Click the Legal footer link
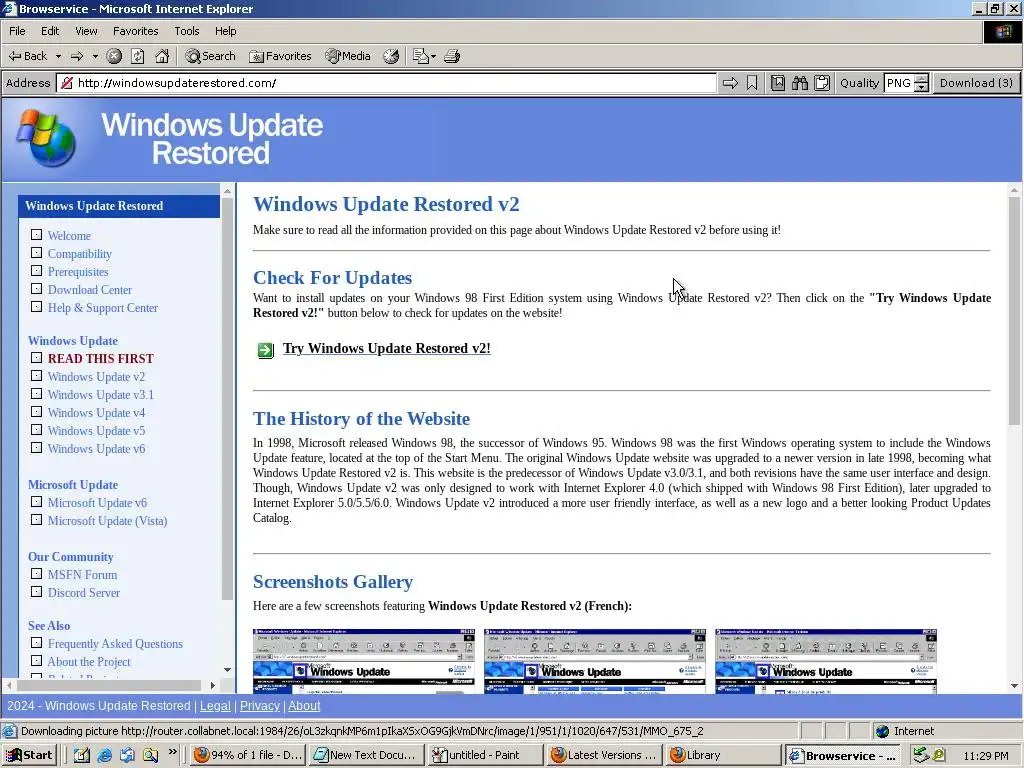 click(215, 706)
